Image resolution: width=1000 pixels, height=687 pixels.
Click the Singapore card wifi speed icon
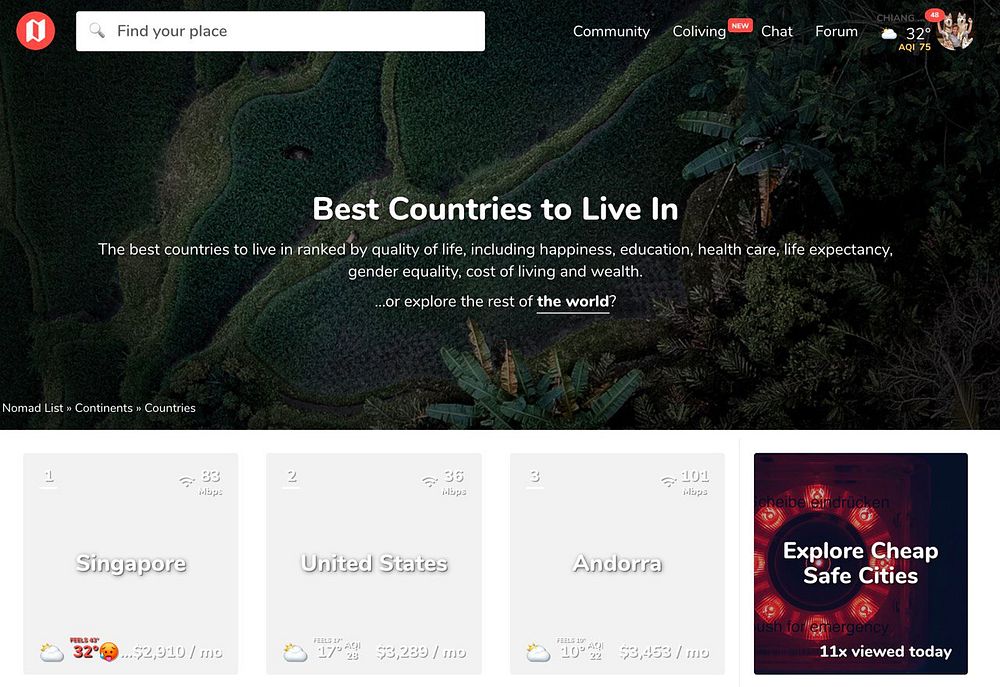(187, 482)
